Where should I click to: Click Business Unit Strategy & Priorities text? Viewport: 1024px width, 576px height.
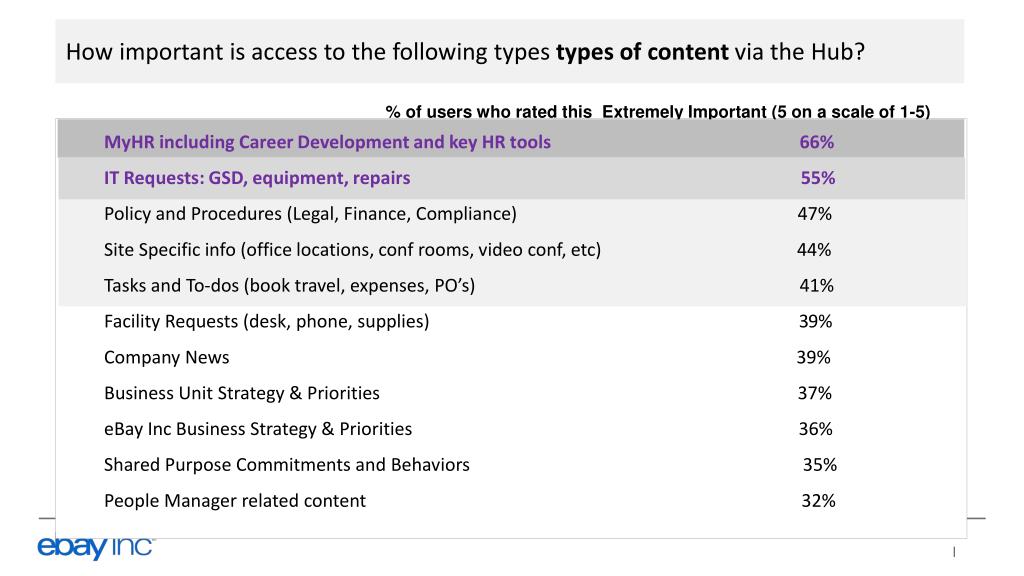point(242,393)
